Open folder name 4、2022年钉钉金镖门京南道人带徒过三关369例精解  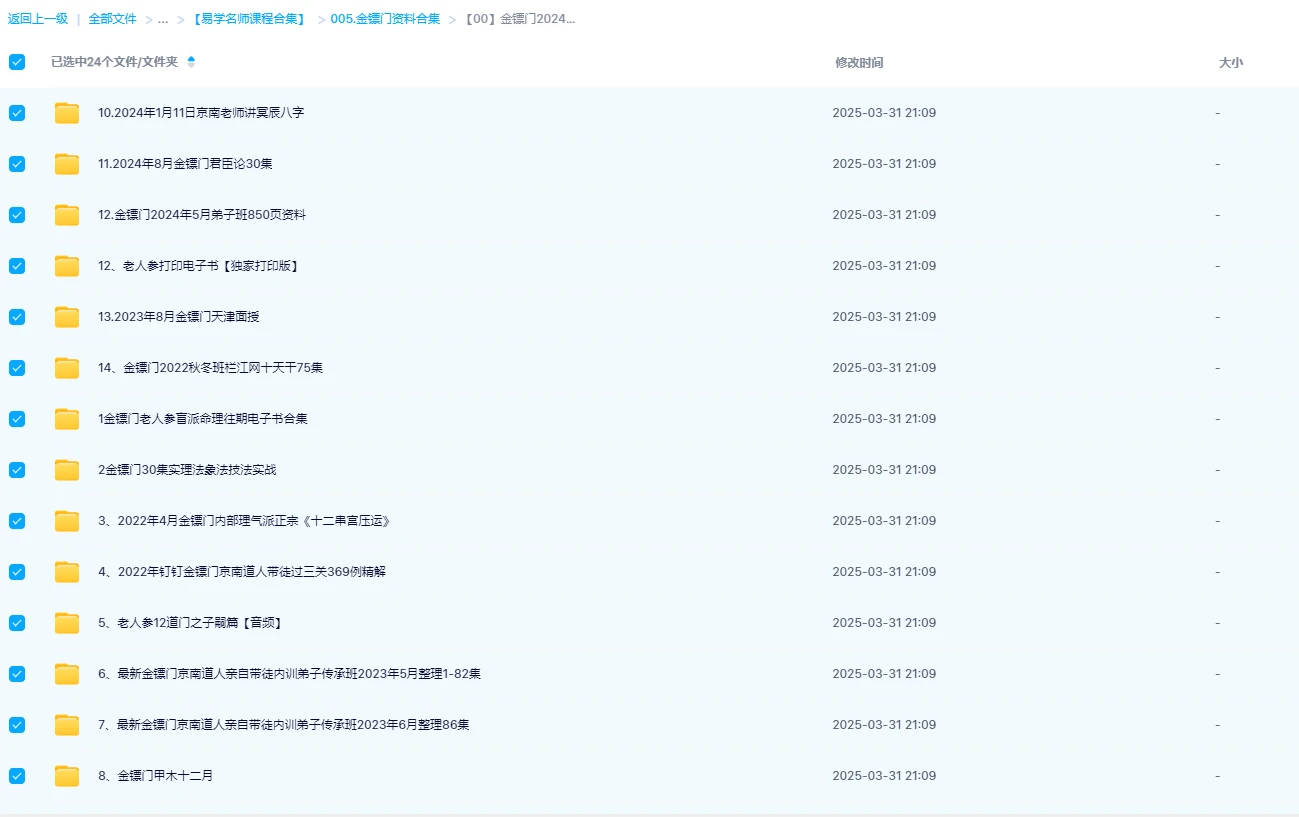coord(242,572)
